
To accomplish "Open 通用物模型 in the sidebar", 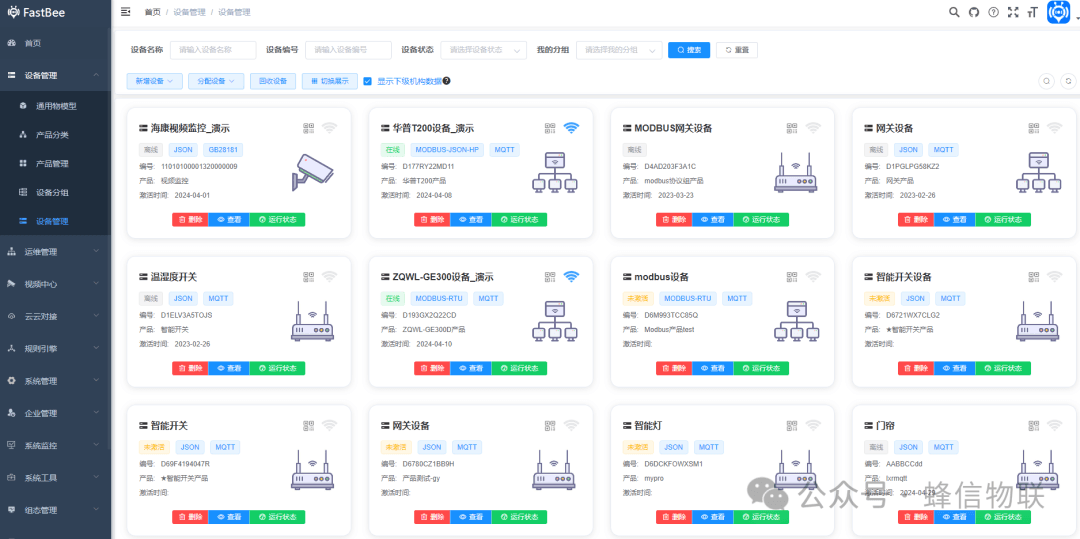I will [x=55, y=106].
